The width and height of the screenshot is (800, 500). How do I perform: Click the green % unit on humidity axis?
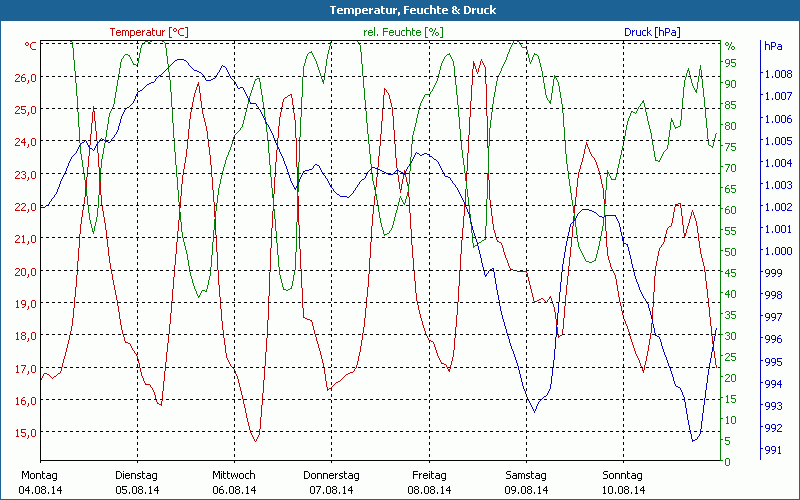pos(730,46)
